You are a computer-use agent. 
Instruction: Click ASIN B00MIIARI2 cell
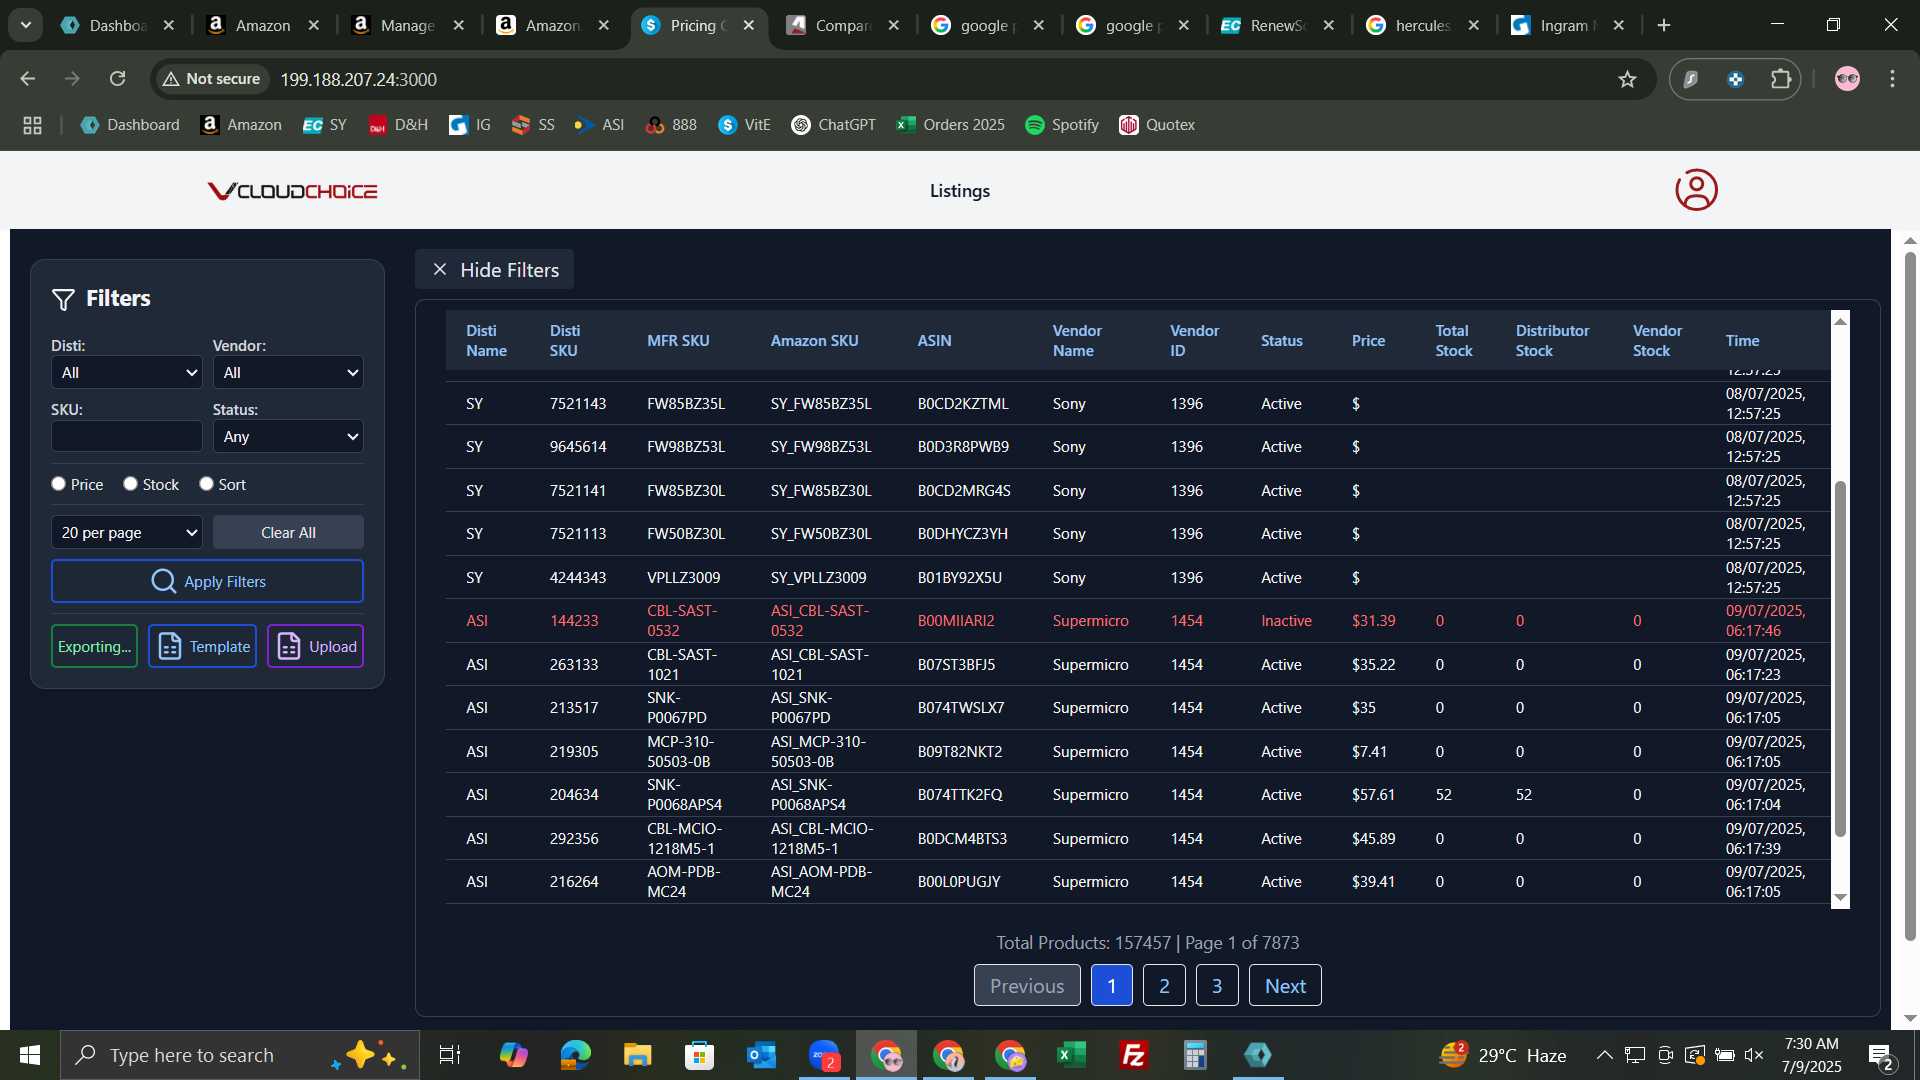955,621
